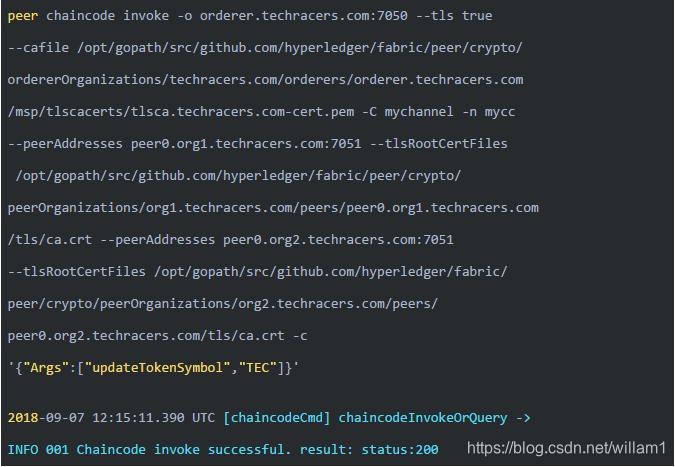Click the '/tls/ca.crt' path on org1 line
This screenshot has width=675, height=467.
pos(50,240)
